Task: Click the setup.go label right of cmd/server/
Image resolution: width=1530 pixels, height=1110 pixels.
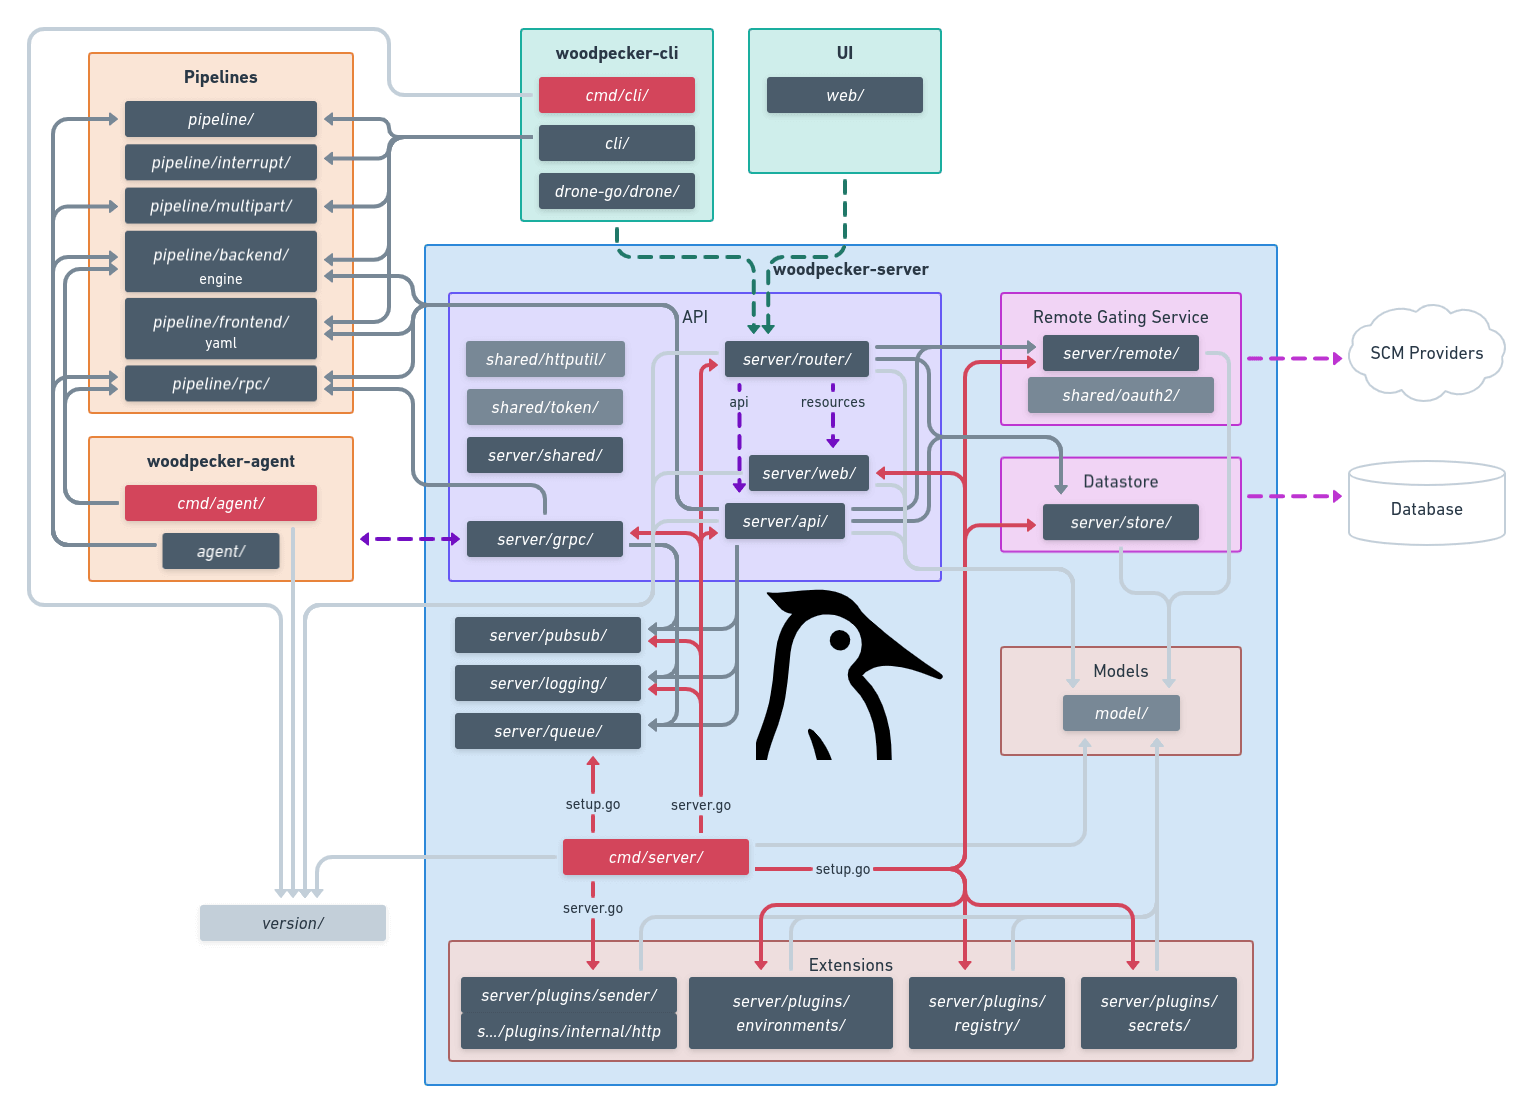Action: point(843,869)
